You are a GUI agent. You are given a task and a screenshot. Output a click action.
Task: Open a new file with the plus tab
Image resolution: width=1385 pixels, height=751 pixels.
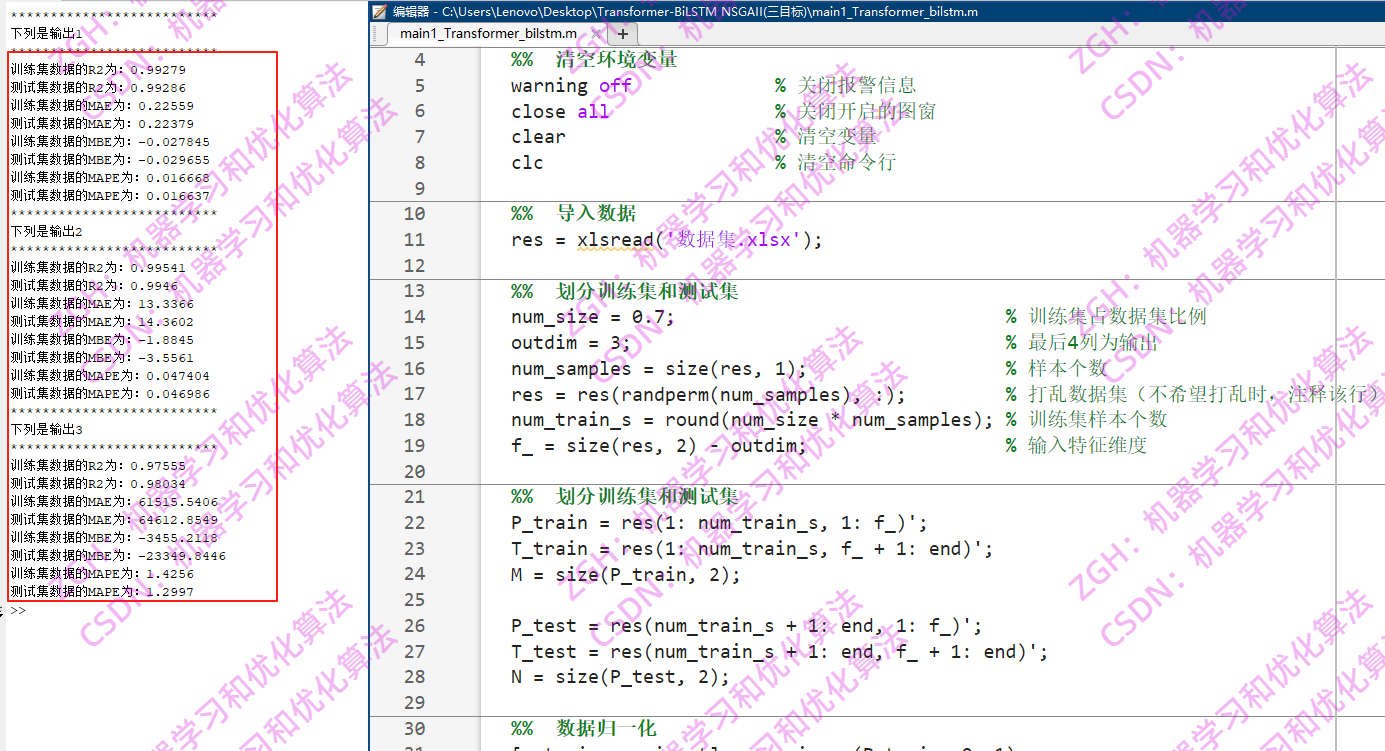[621, 33]
